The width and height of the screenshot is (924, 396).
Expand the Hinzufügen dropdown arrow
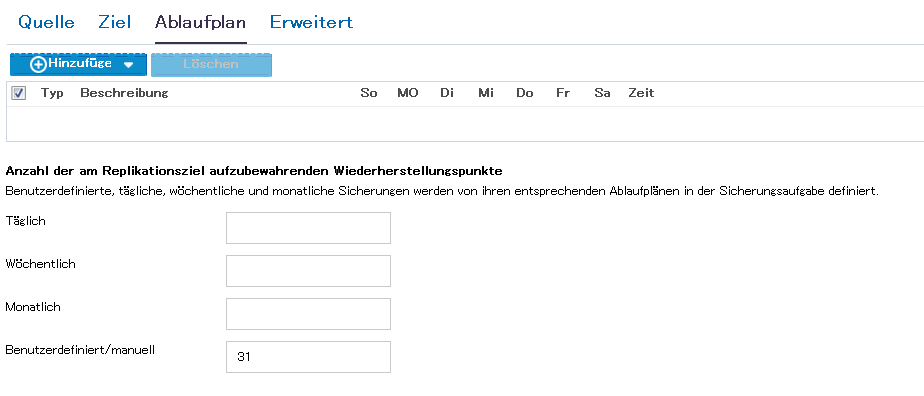128,65
